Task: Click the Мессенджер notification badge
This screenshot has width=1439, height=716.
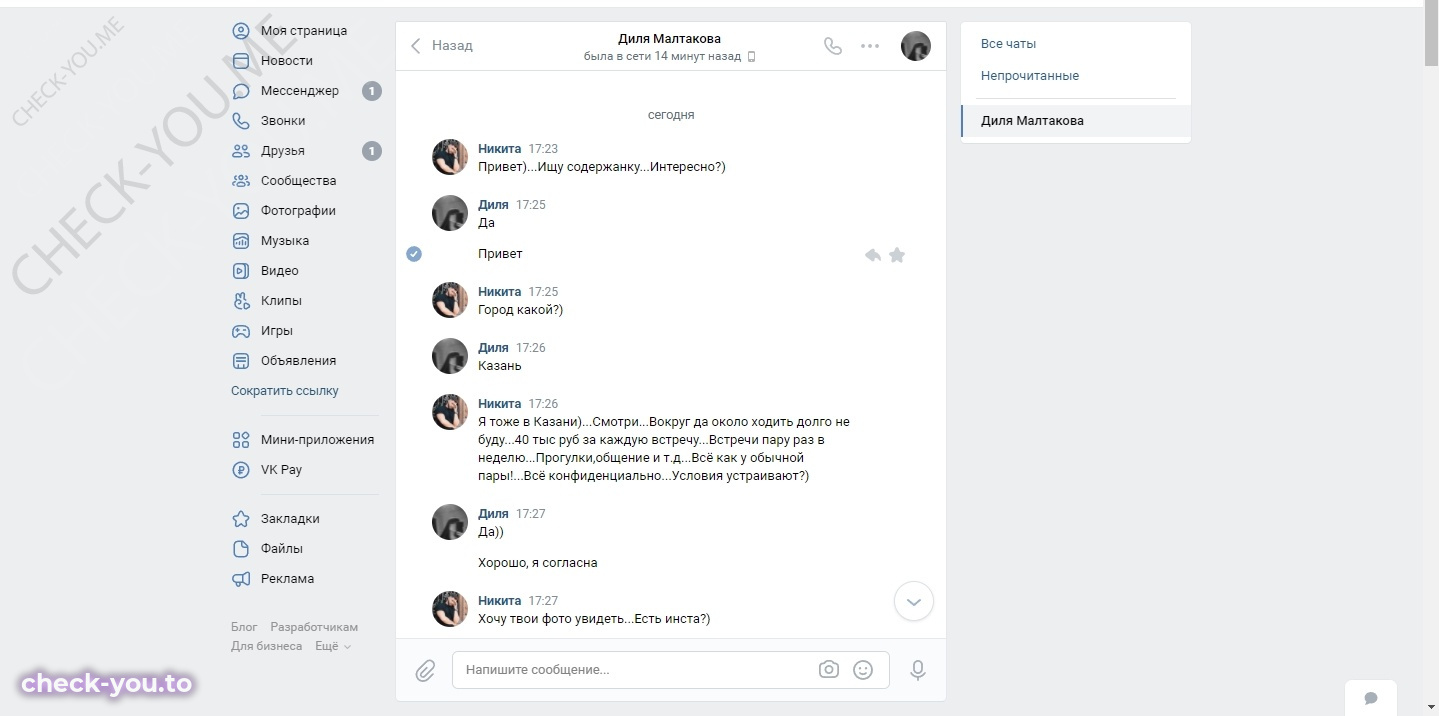Action: click(372, 91)
